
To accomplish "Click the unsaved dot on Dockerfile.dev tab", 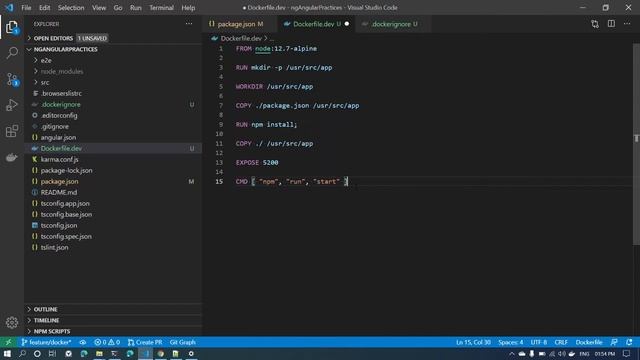I will coord(347,24).
